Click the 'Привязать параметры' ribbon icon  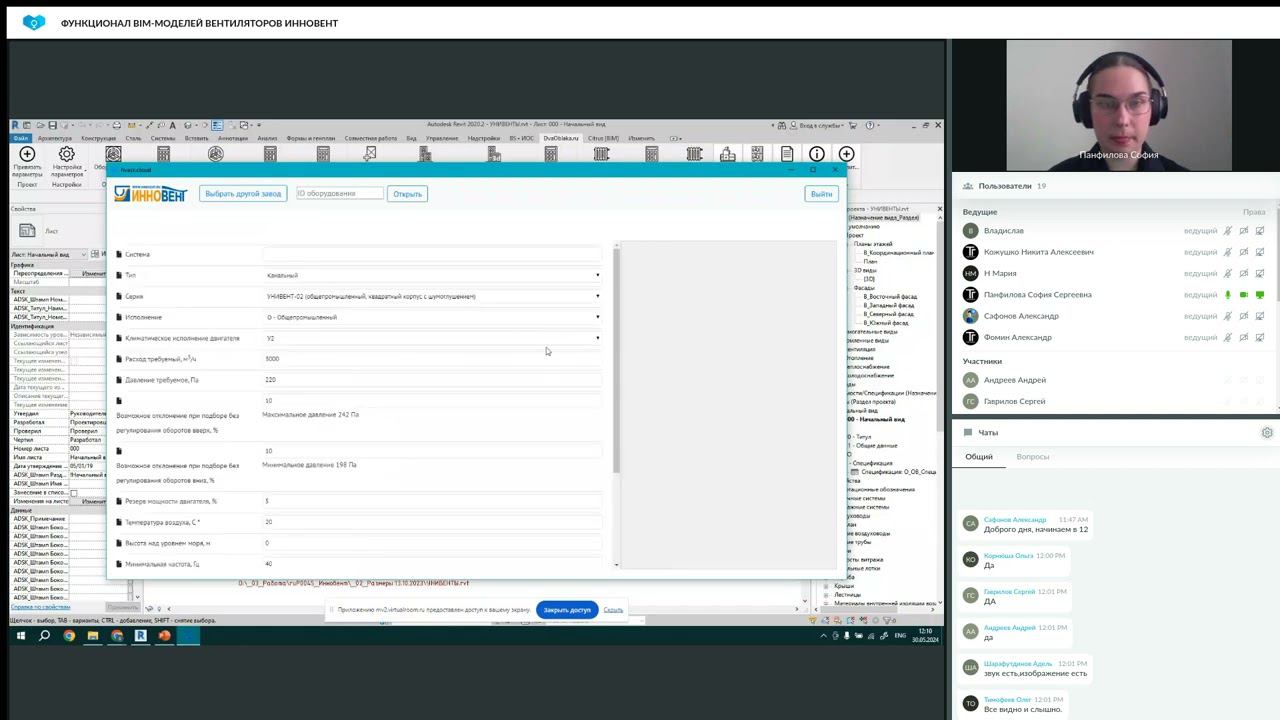(27, 154)
